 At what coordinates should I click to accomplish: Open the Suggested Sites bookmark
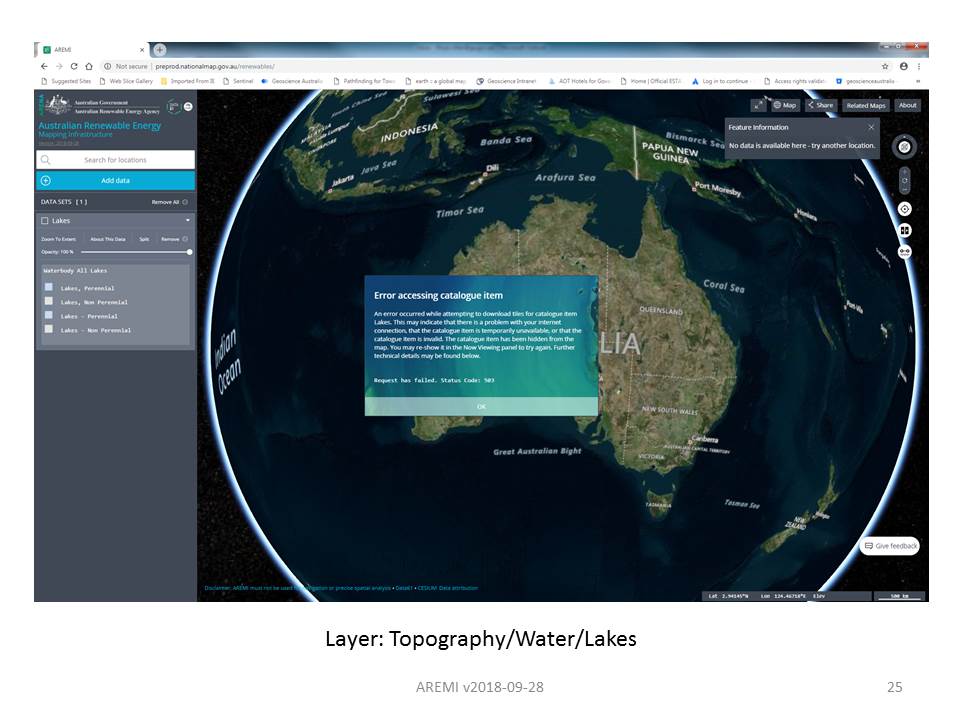point(66,81)
